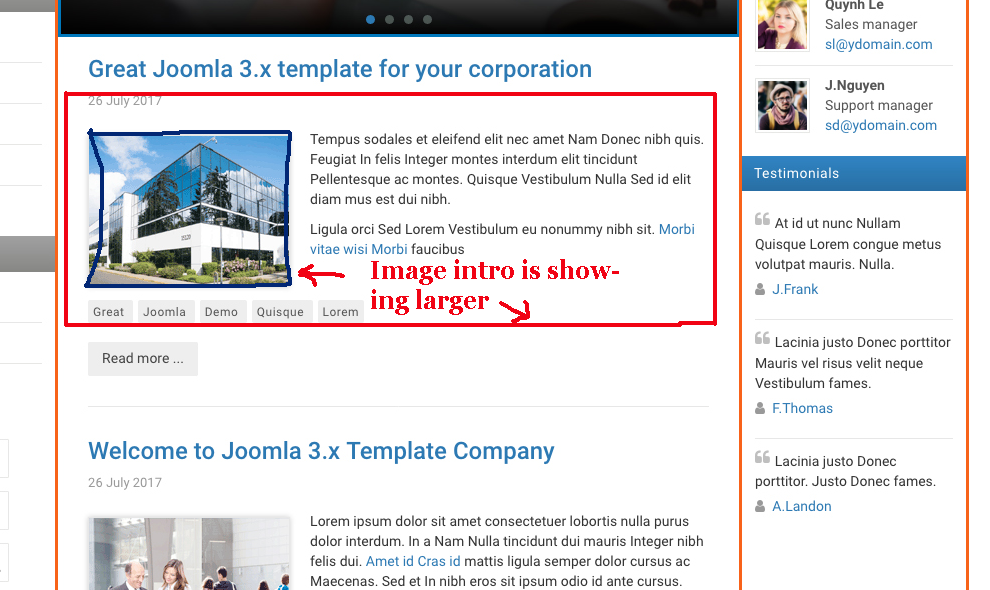This screenshot has width=990, height=590.
Task: Click the 26 July 2017 date under Welcome article
Action: [125, 483]
